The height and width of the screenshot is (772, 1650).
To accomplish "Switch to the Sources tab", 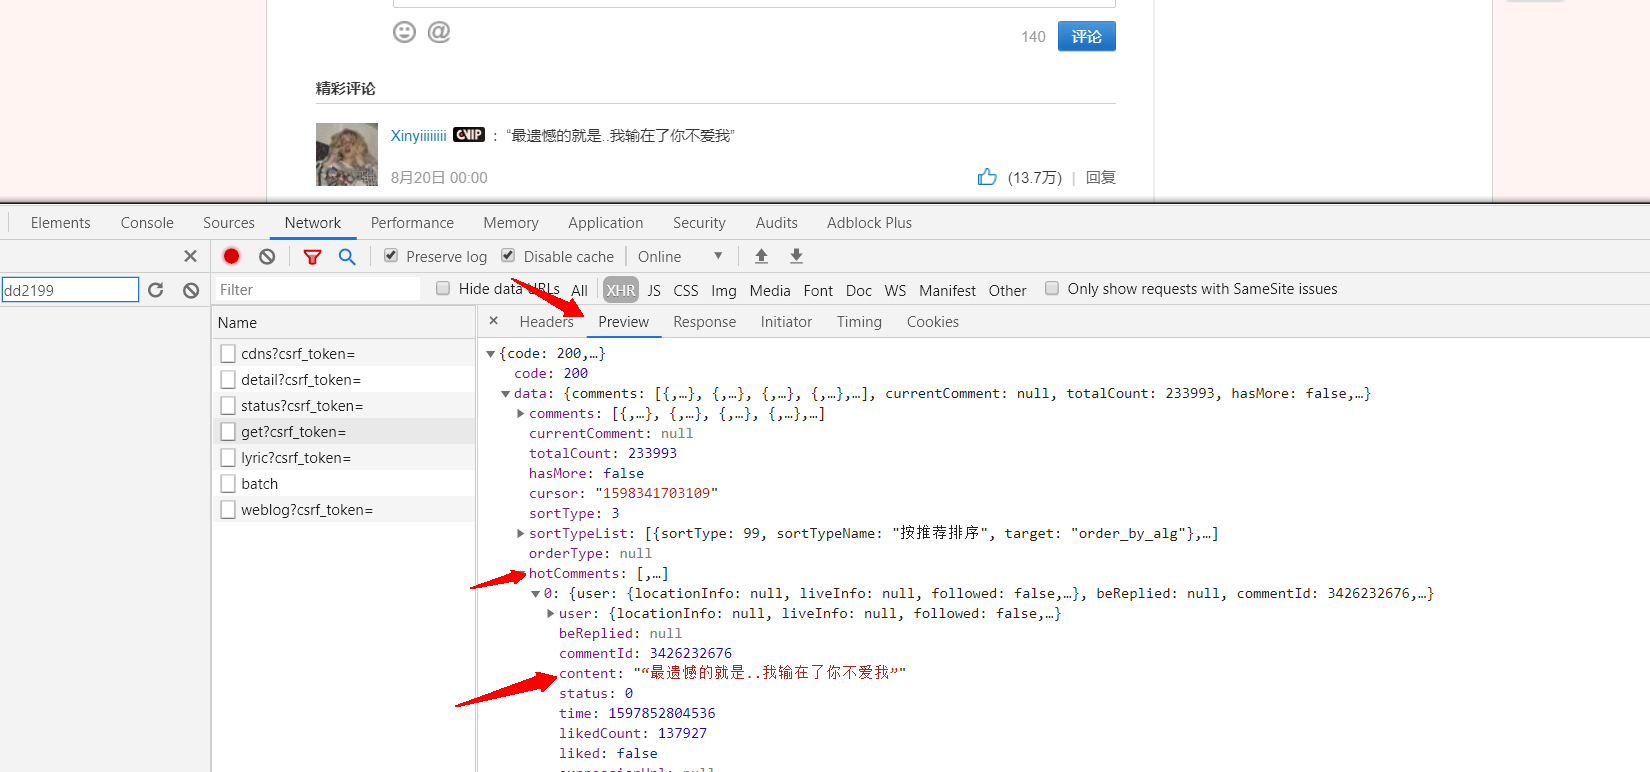I will coord(229,222).
